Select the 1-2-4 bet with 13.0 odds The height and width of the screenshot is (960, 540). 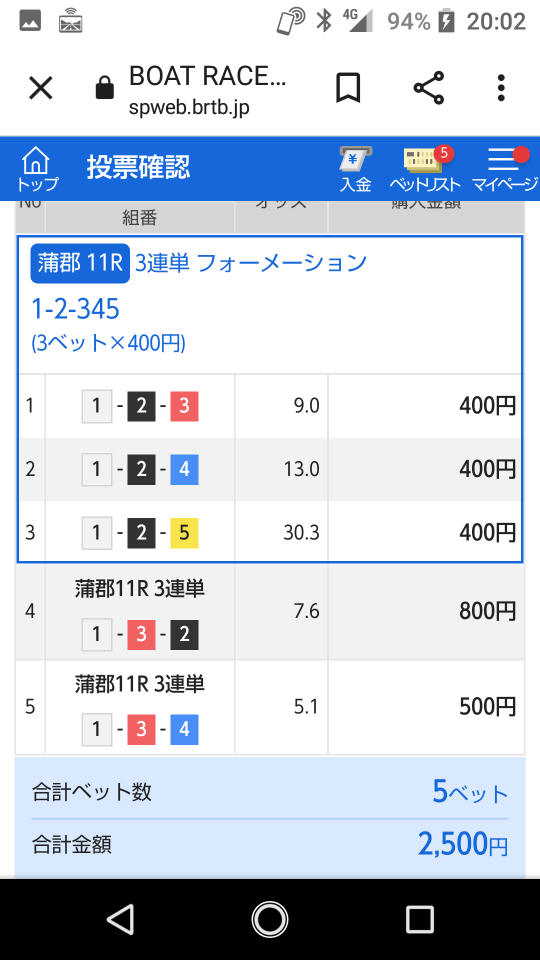click(x=270, y=470)
